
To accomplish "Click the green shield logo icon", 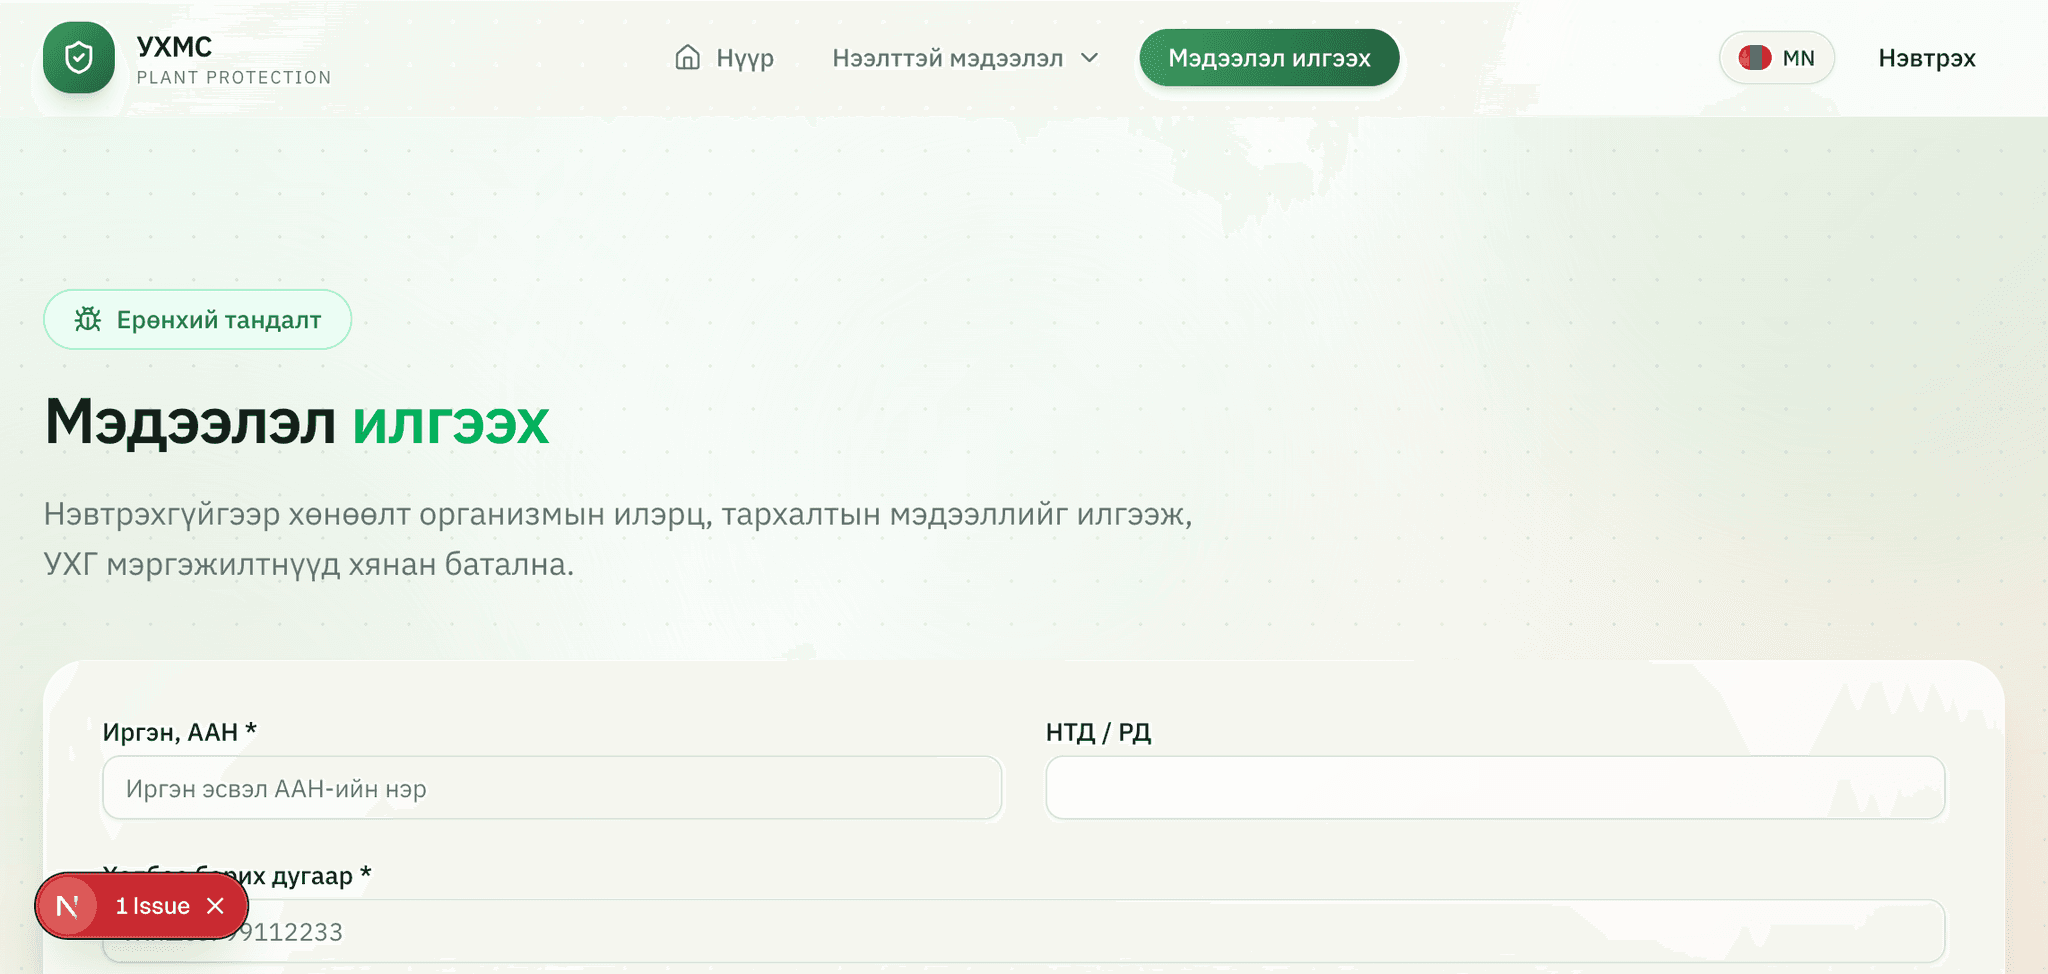I will click(79, 58).
